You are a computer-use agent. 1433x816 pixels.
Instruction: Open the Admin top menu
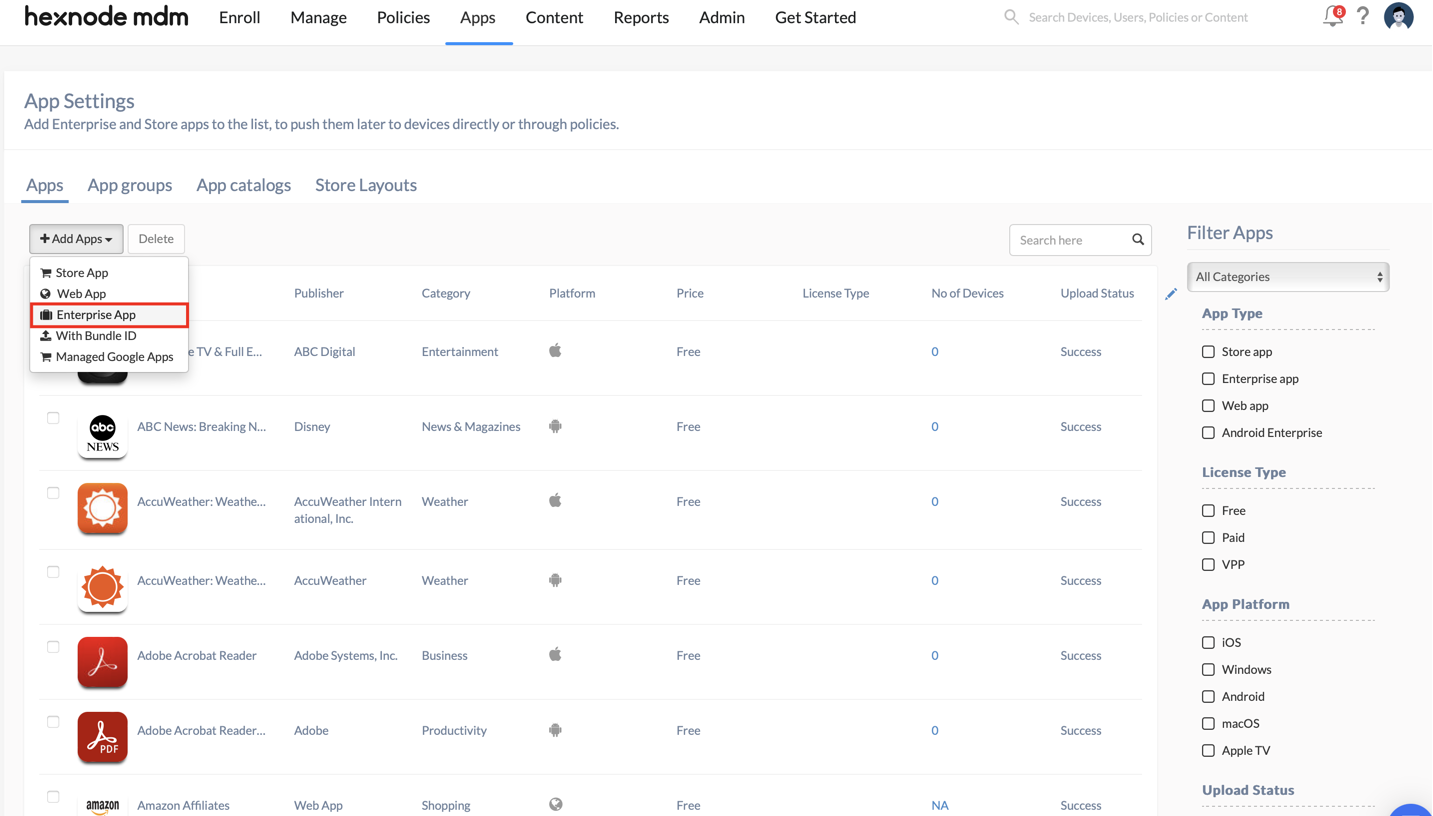pos(721,17)
